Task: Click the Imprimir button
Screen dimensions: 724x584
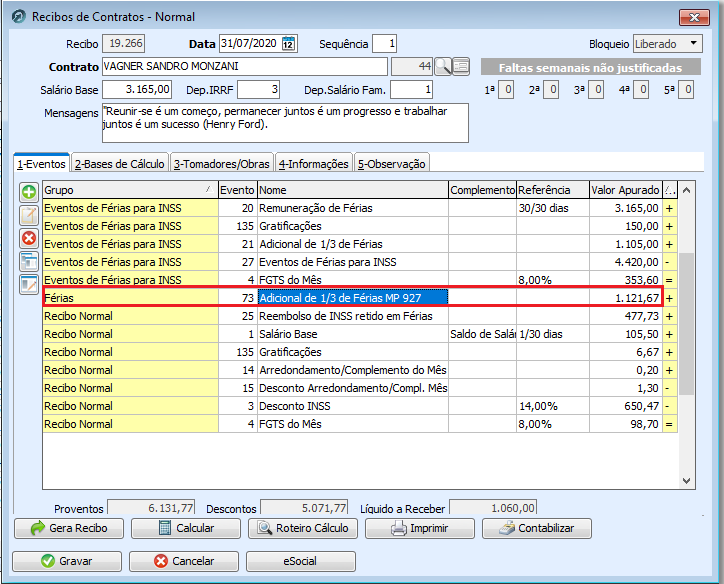Action: (x=420, y=528)
